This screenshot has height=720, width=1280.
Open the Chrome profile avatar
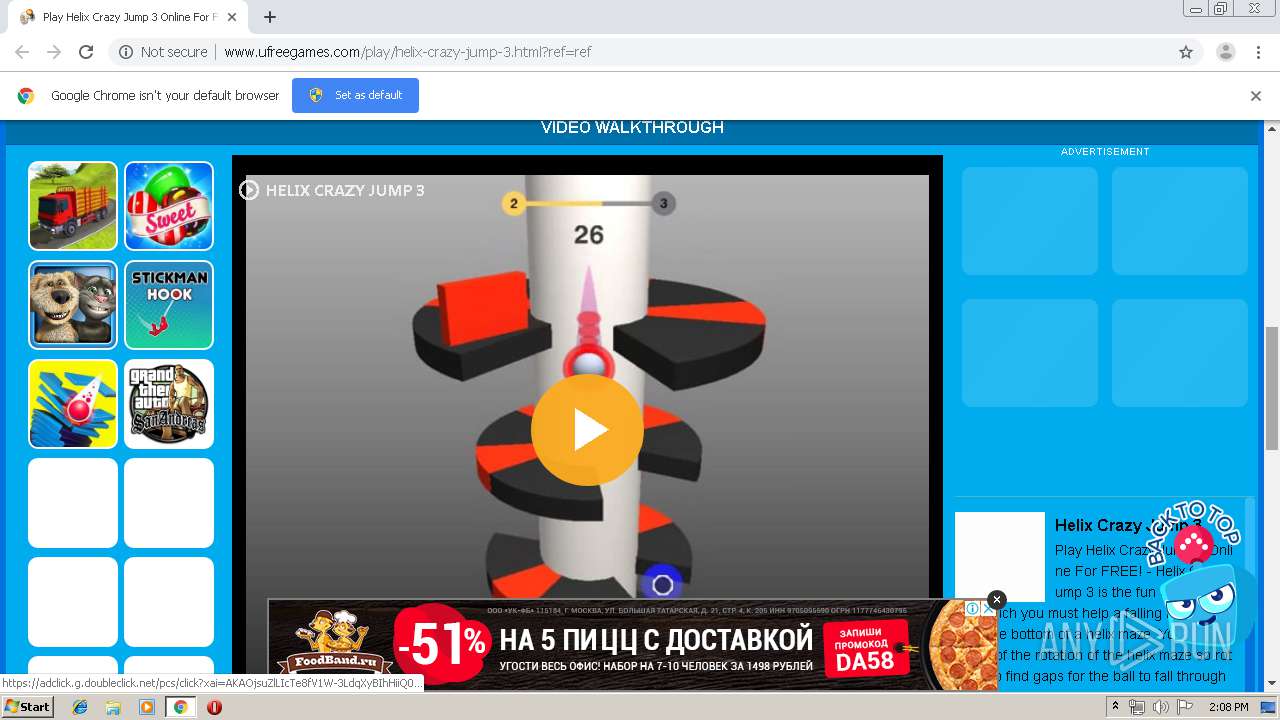point(1226,52)
